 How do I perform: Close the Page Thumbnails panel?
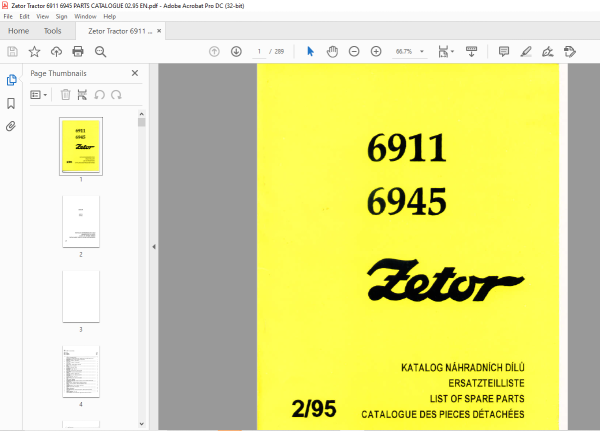(135, 73)
